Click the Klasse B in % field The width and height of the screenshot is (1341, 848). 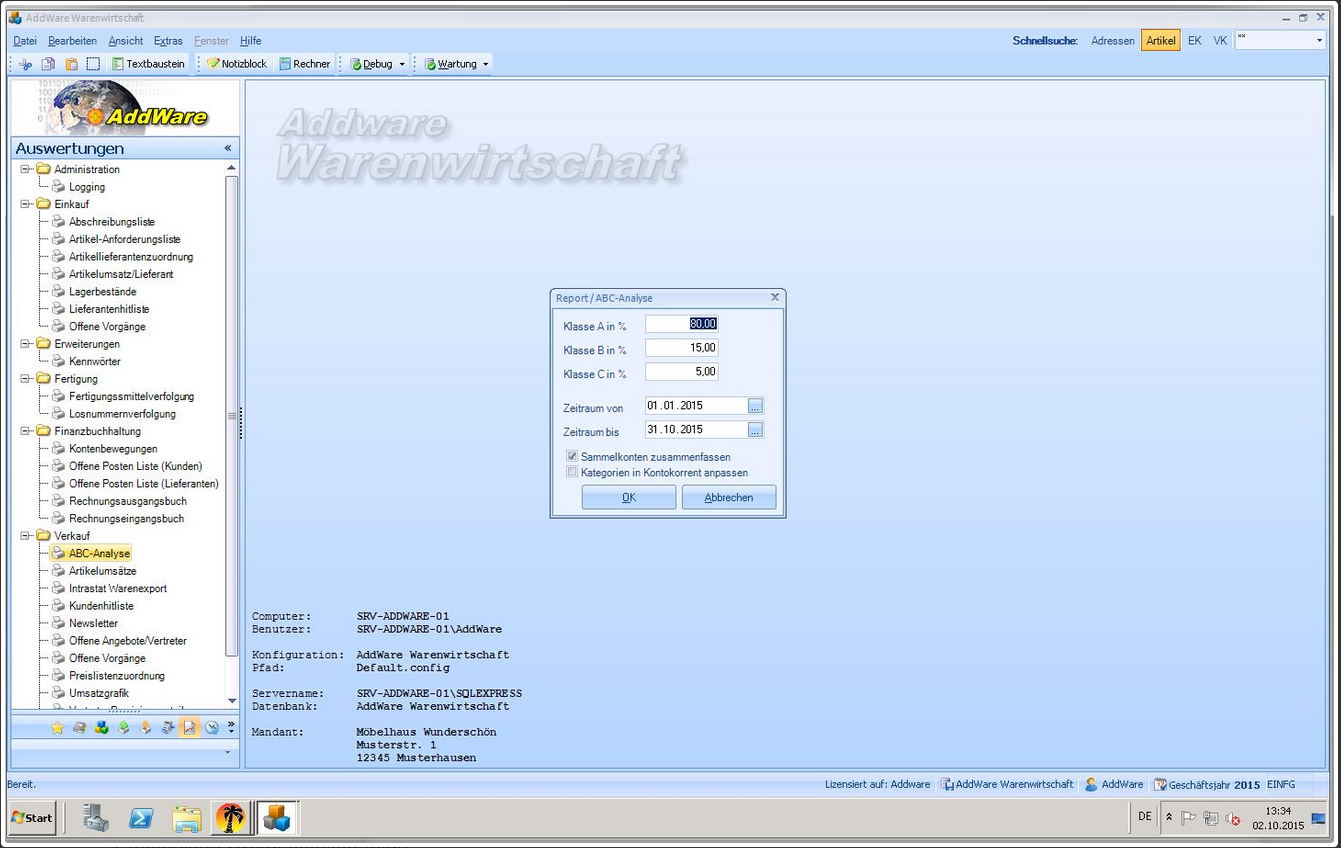point(681,348)
